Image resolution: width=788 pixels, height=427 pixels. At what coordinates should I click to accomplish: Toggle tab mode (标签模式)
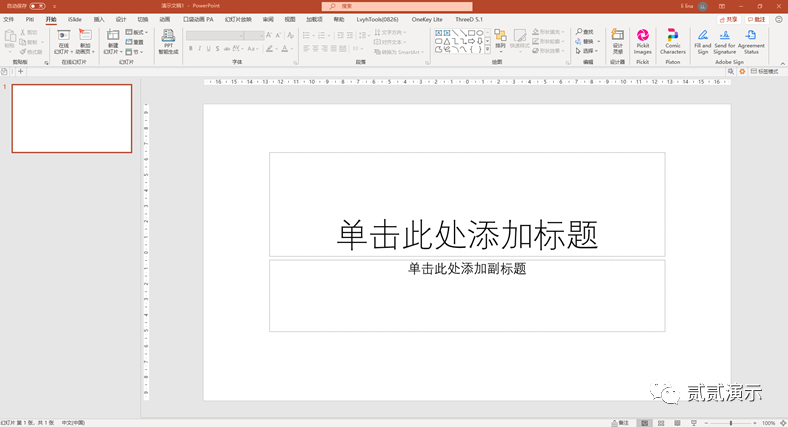pyautogui.click(x=764, y=72)
